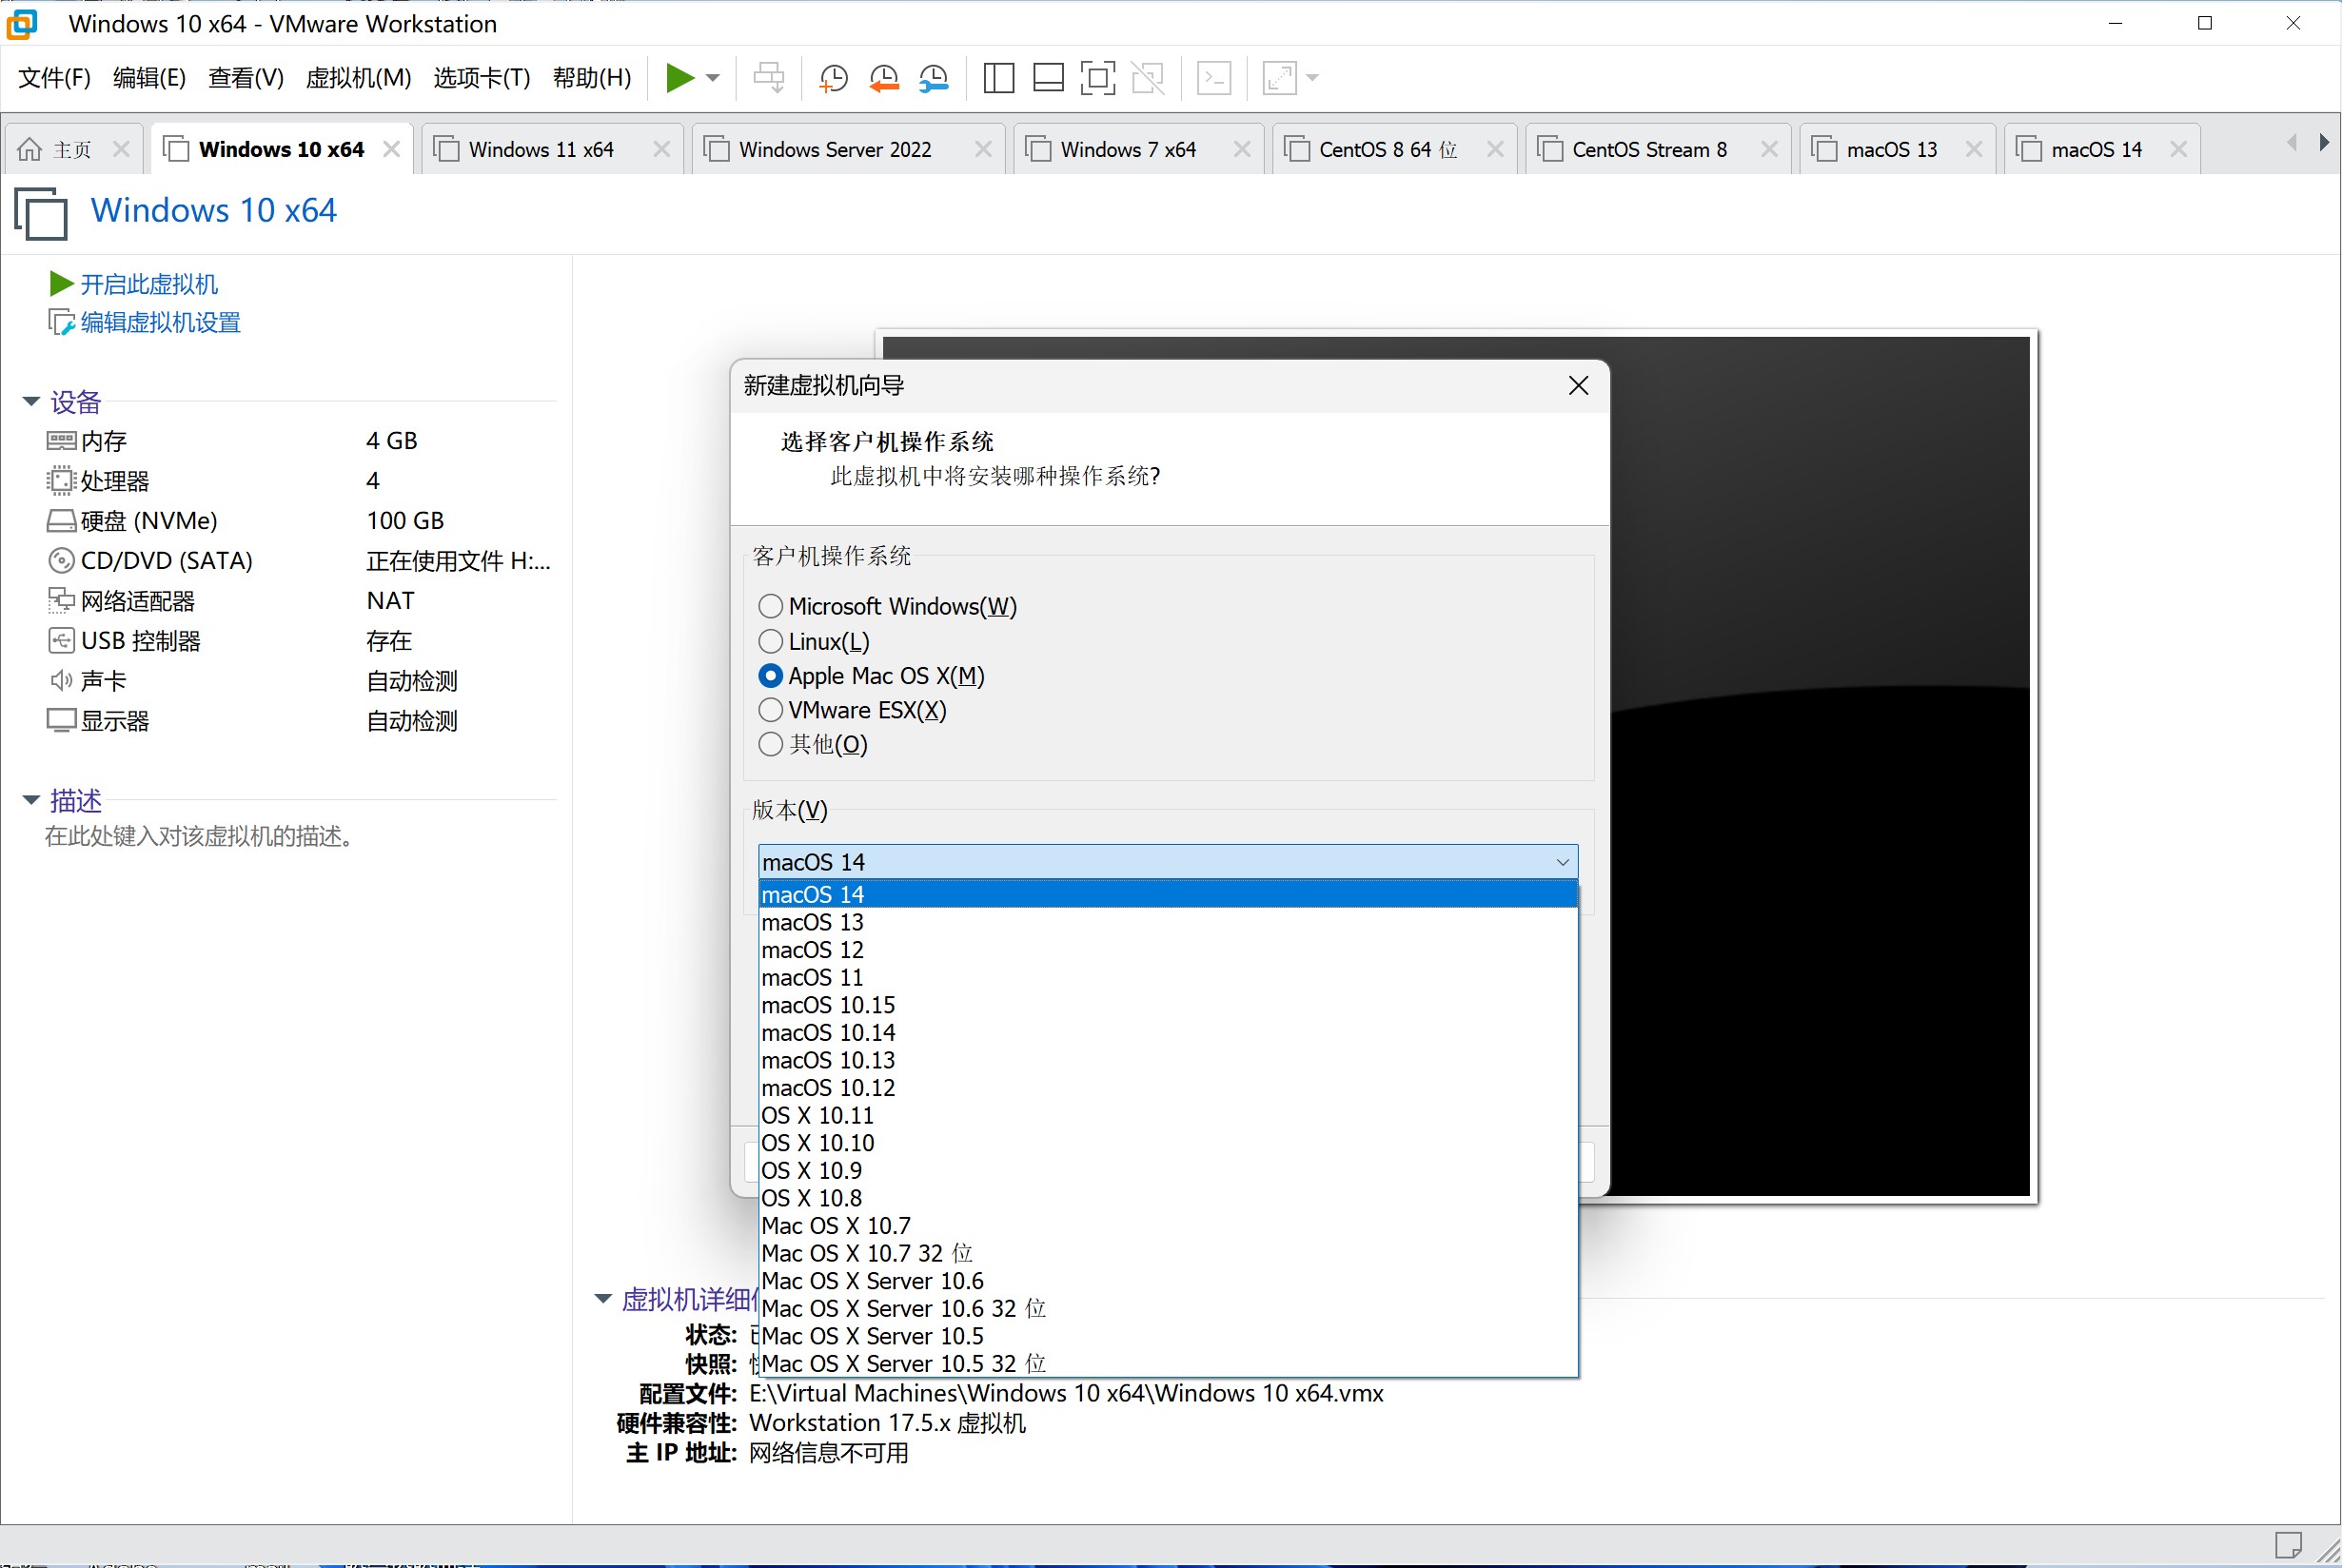The width and height of the screenshot is (2343, 1568).
Task: Choose Mac OS X 10.7 32 位 option
Action: [1168, 1253]
